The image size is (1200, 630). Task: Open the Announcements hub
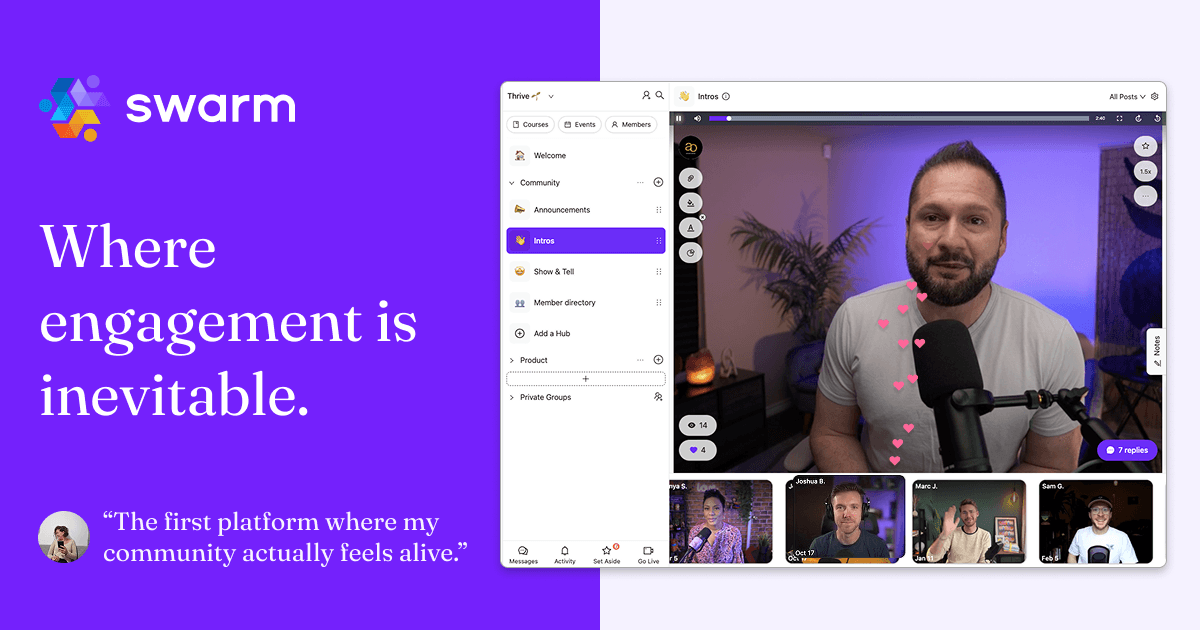click(x=585, y=210)
